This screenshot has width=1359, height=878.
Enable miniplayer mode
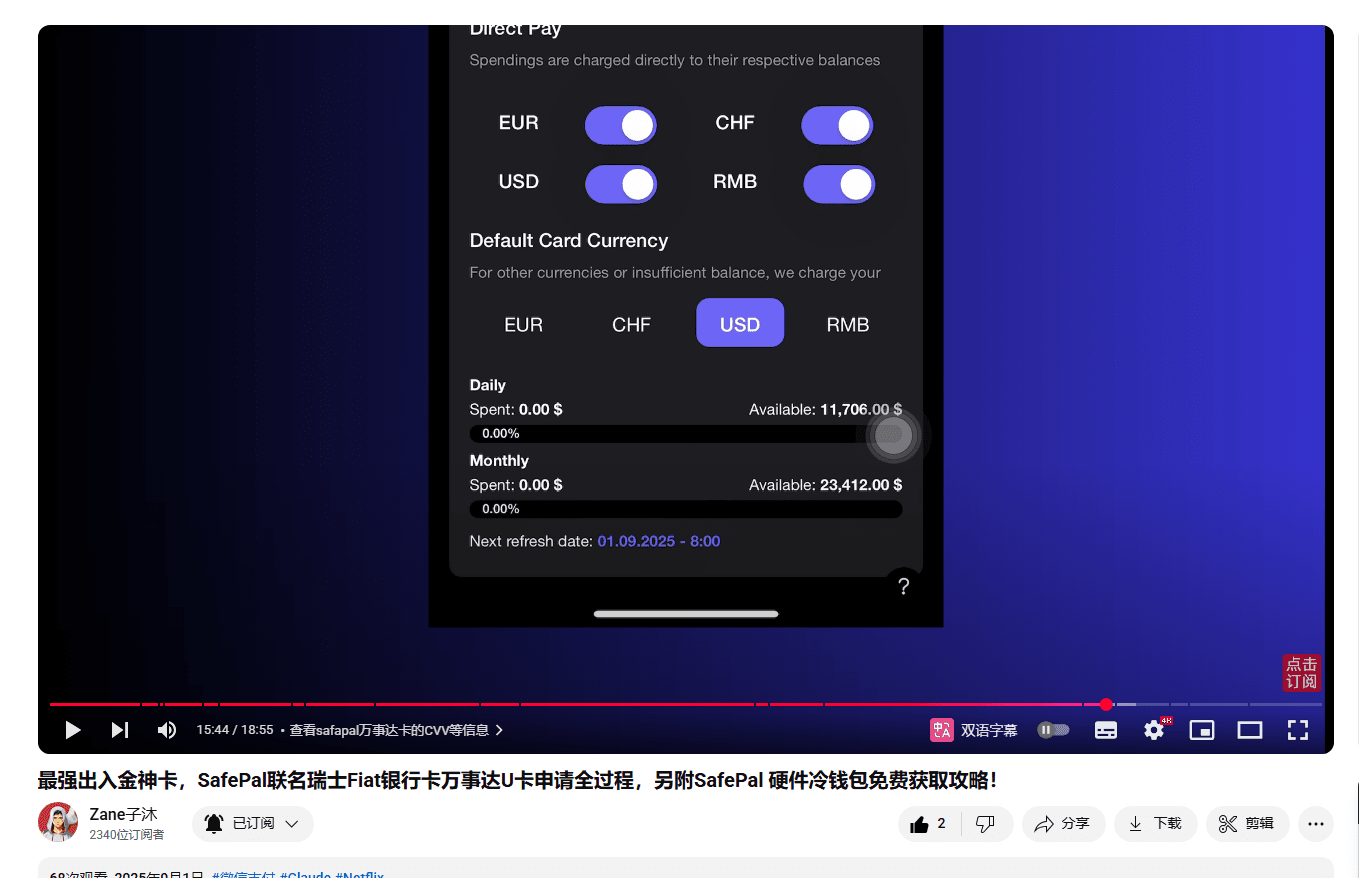click(x=1202, y=730)
